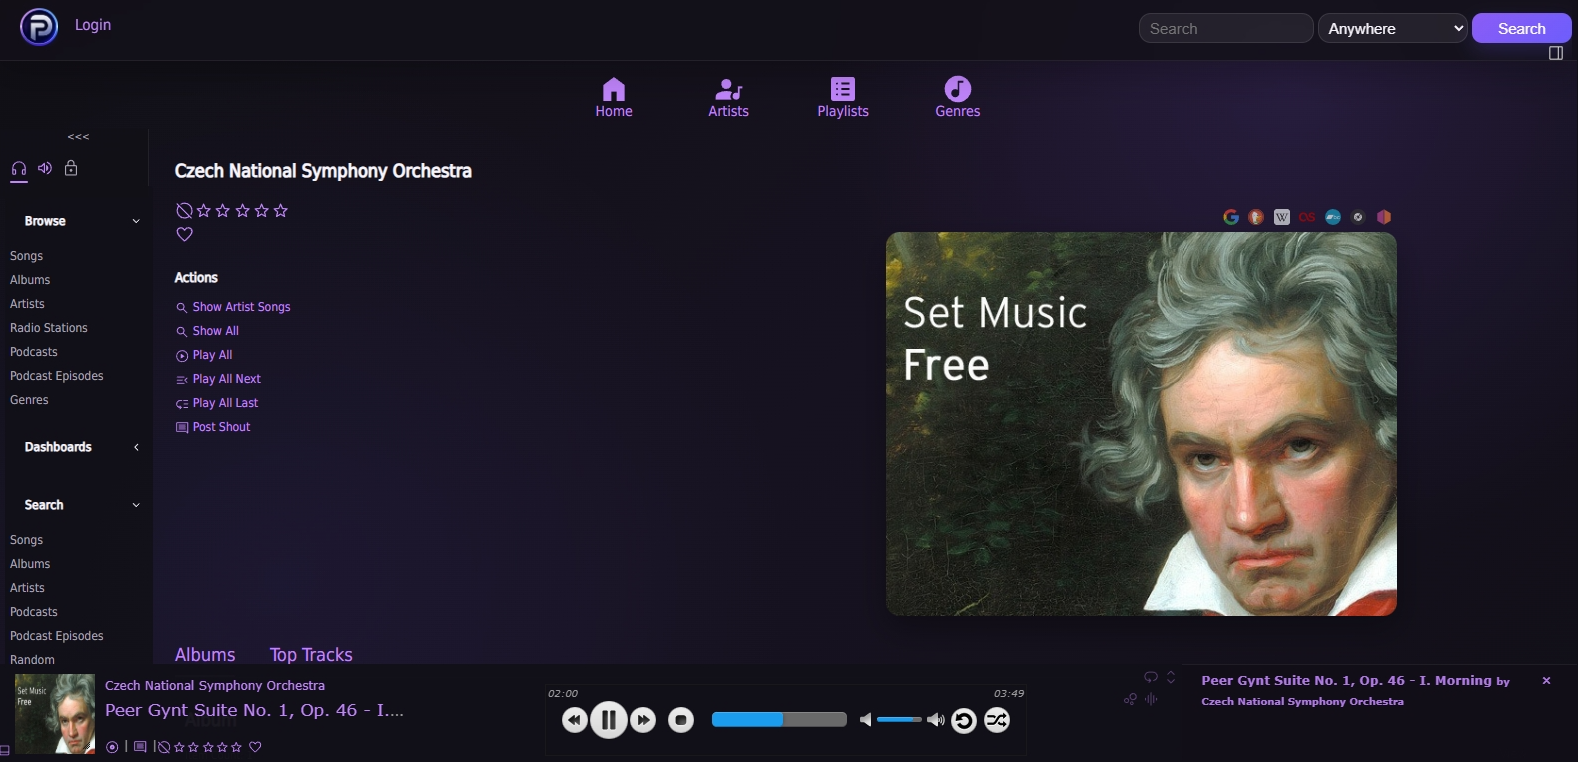Open Genres in Browse sidebar list
This screenshot has height=762, width=1578.
[29, 400]
